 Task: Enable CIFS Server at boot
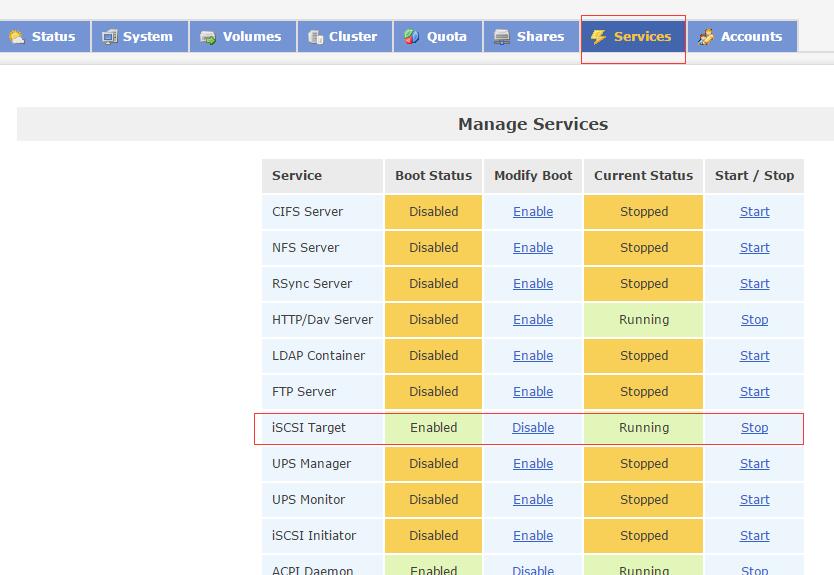(x=533, y=212)
